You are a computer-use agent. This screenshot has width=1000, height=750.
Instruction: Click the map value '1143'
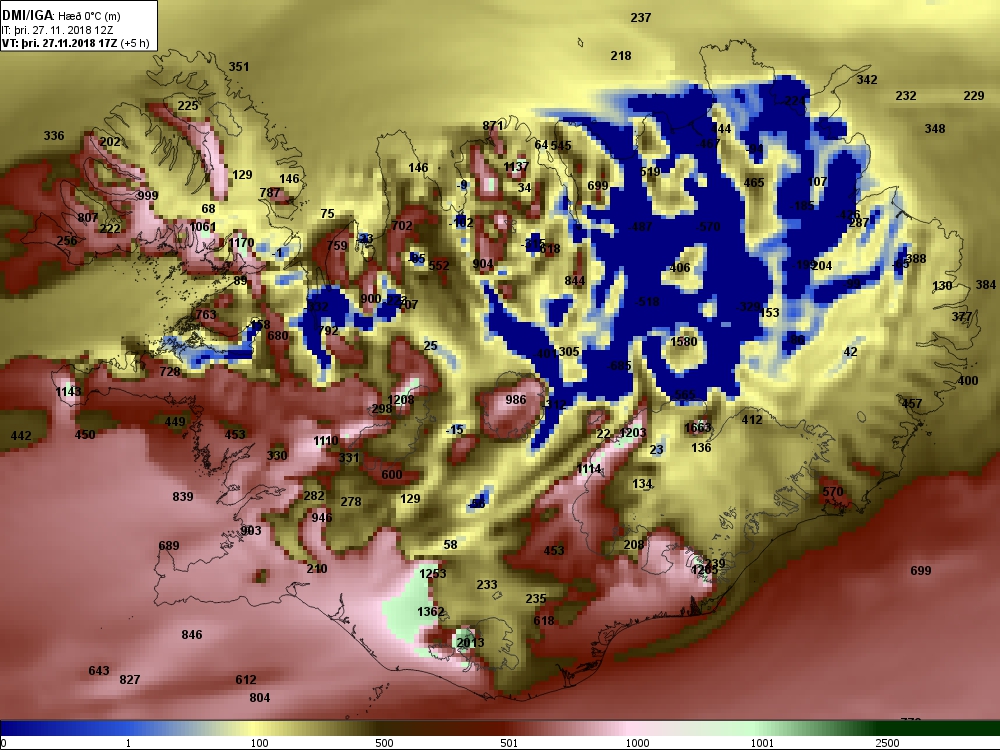[68, 392]
